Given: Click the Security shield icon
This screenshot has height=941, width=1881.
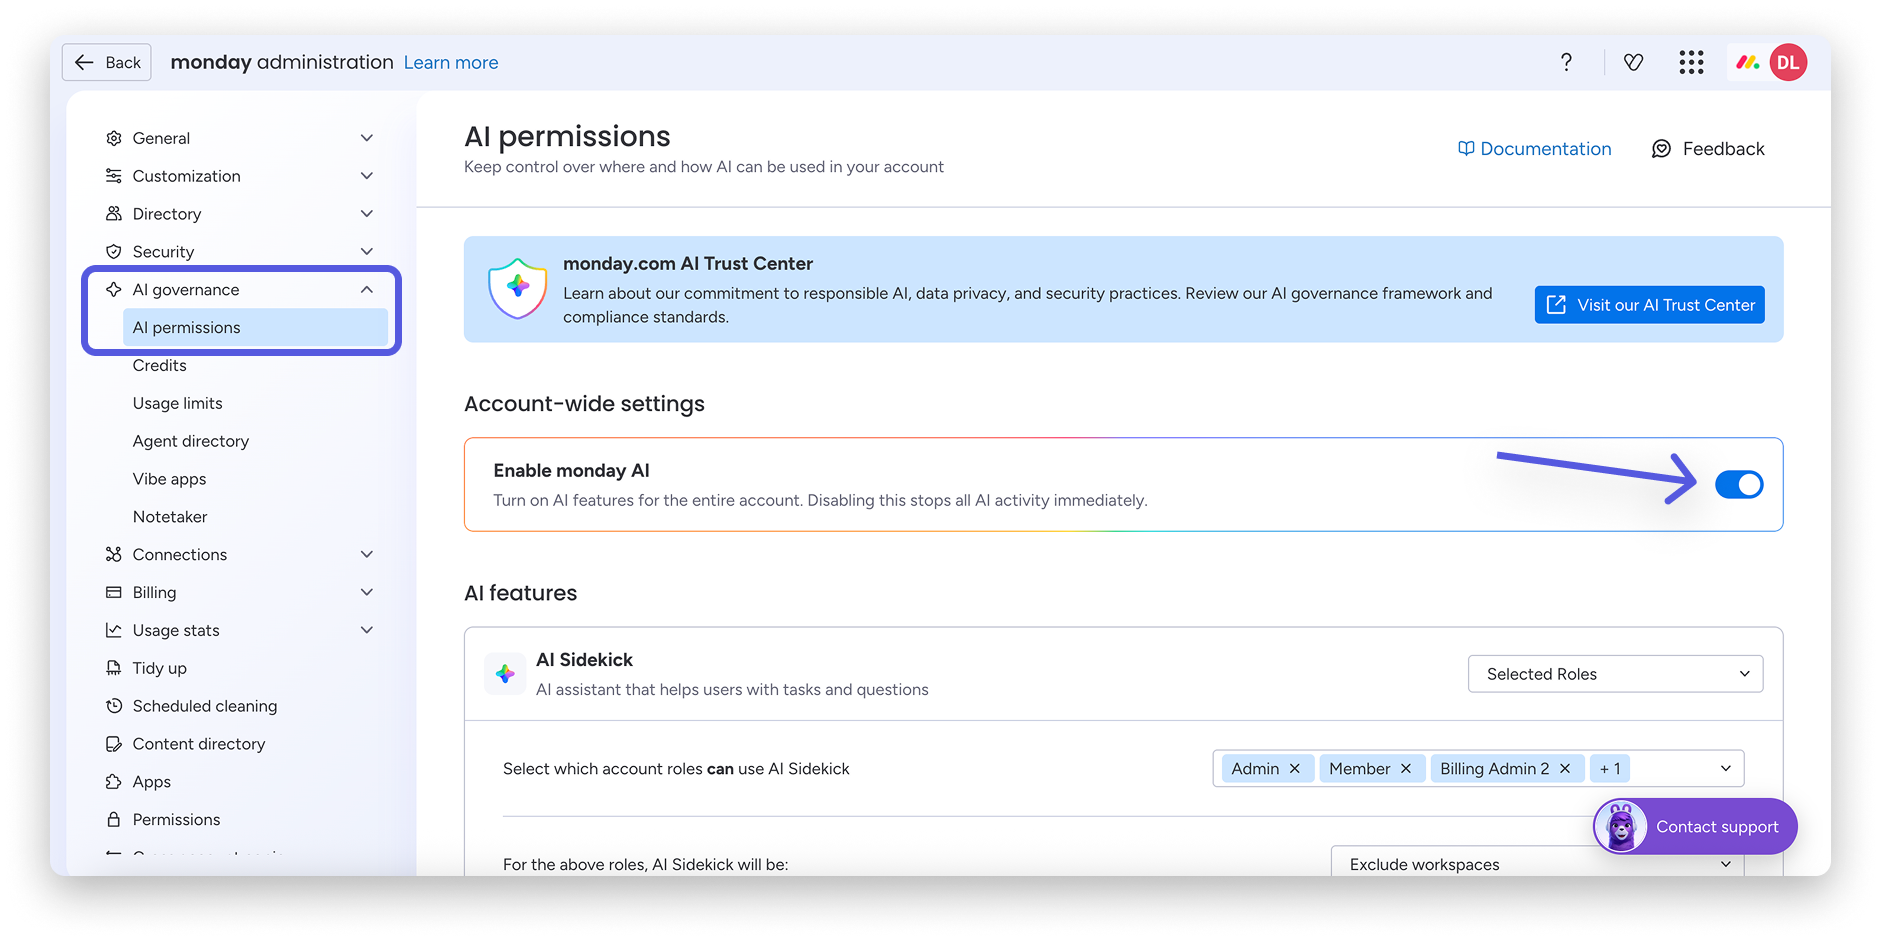Looking at the screenshot, I should point(114,252).
